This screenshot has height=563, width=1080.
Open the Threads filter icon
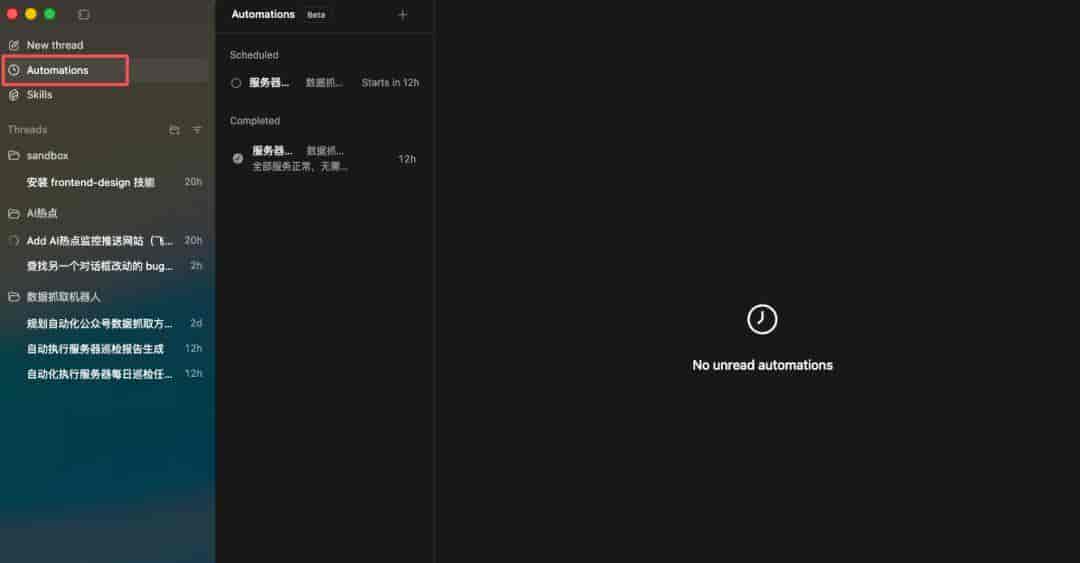click(x=197, y=130)
